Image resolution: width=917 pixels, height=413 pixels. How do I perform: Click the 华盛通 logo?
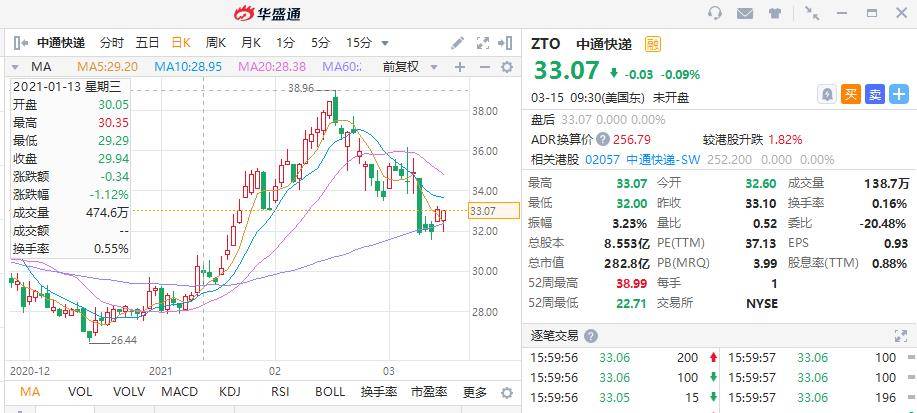(x=267, y=13)
